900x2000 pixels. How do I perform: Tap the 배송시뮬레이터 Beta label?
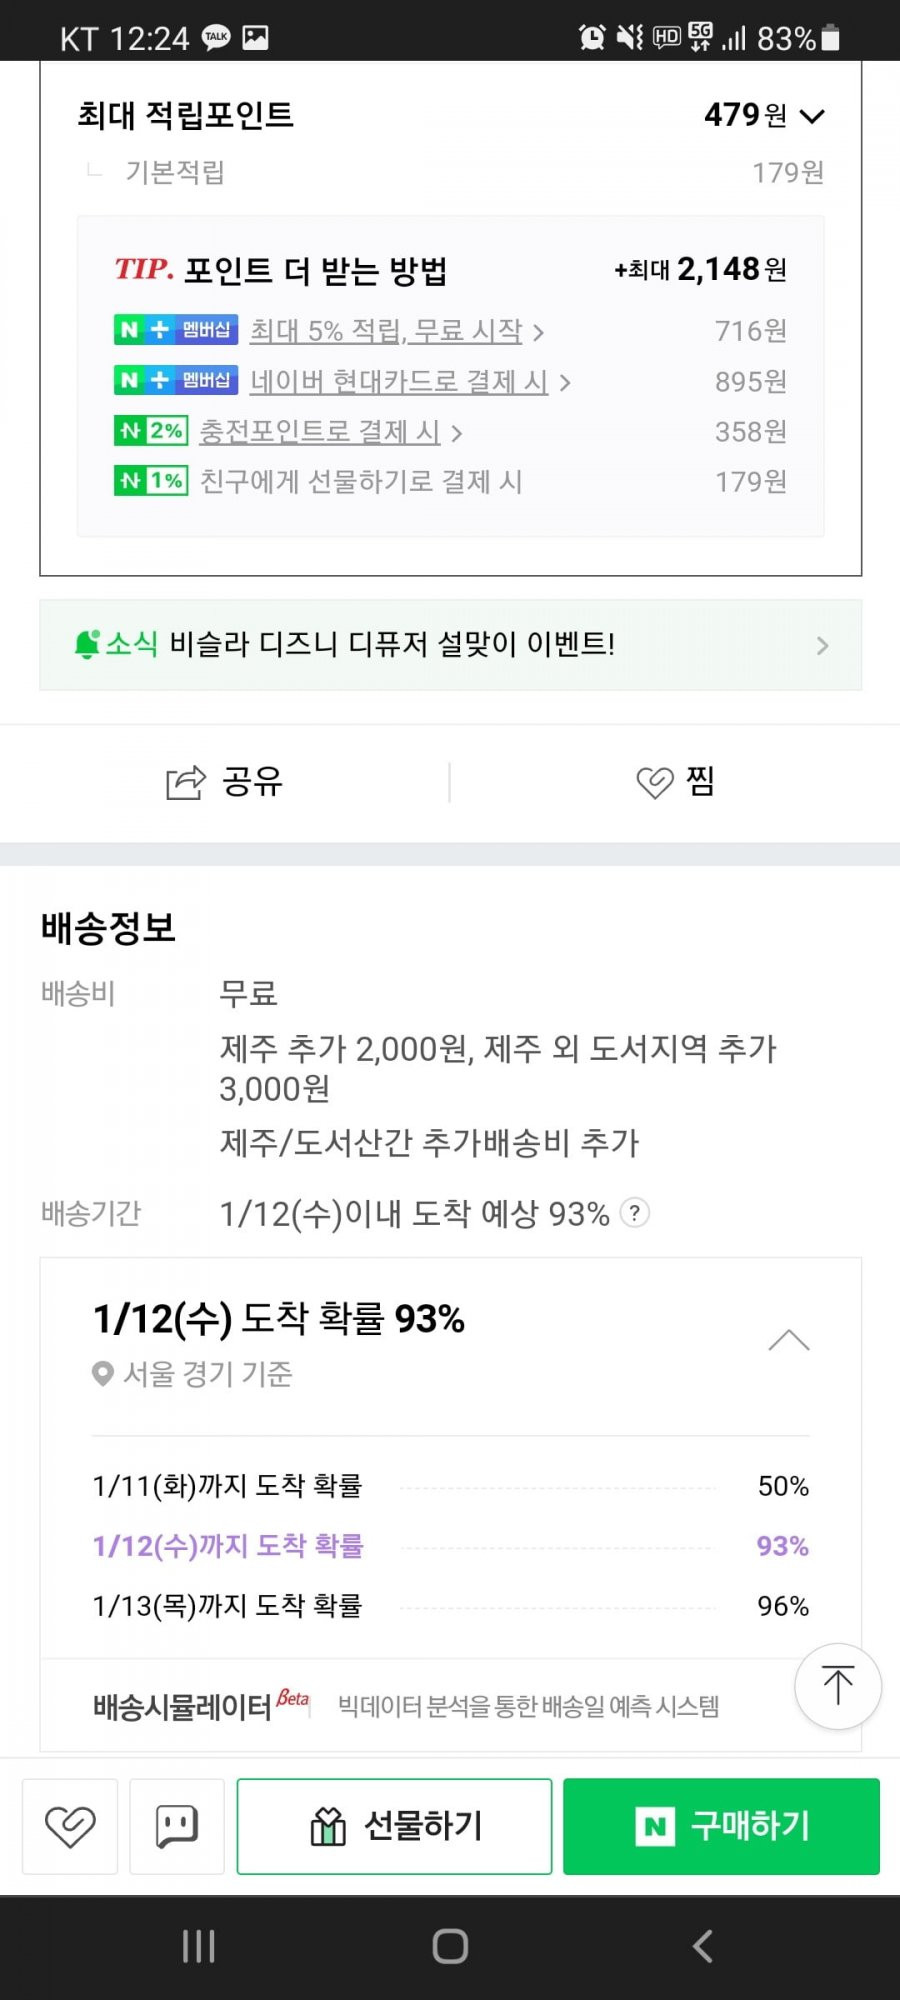201,1705
